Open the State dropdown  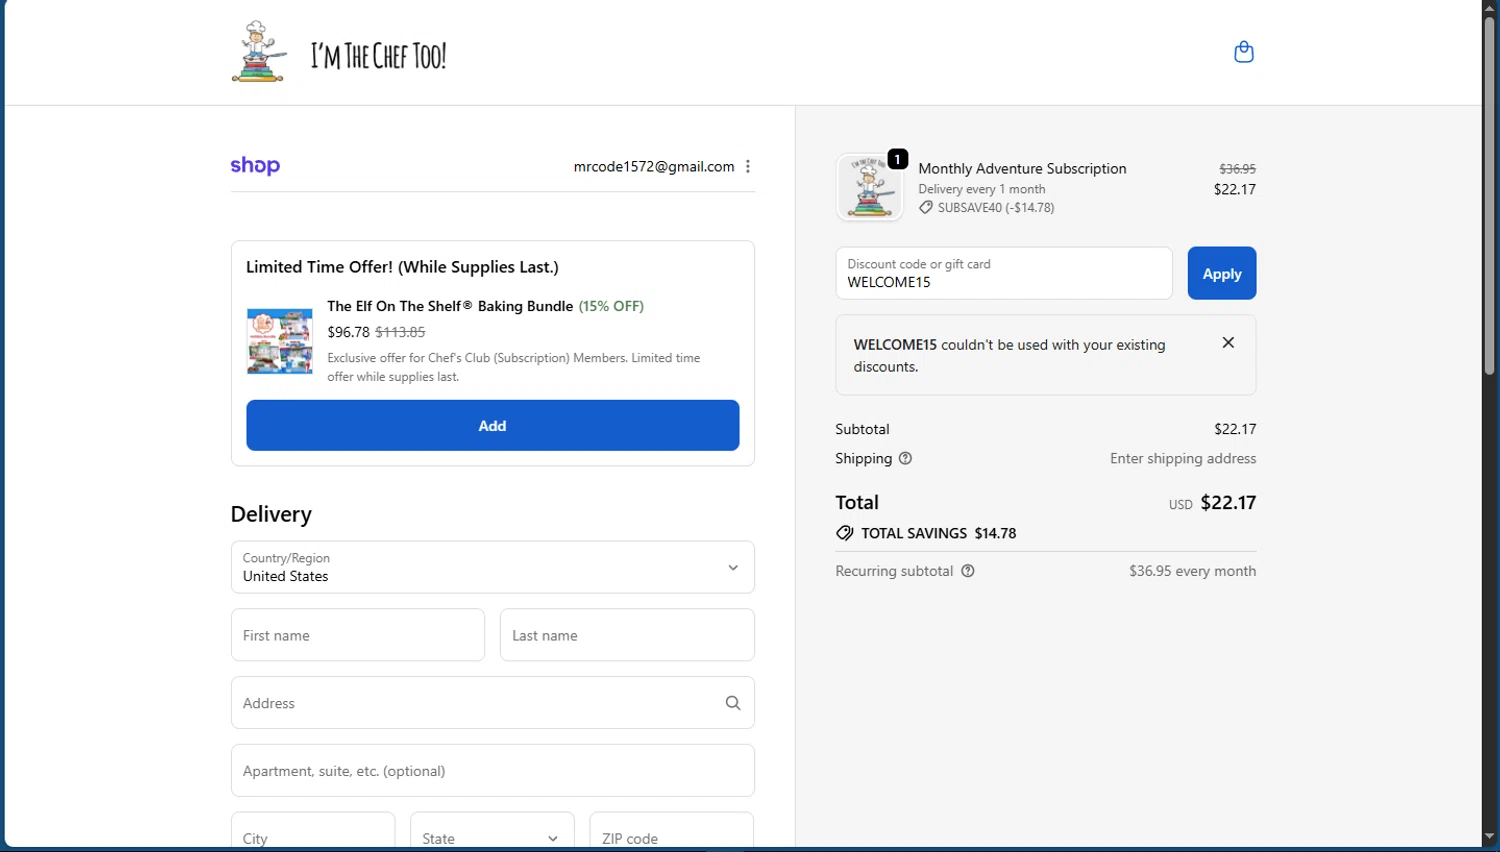pos(492,832)
